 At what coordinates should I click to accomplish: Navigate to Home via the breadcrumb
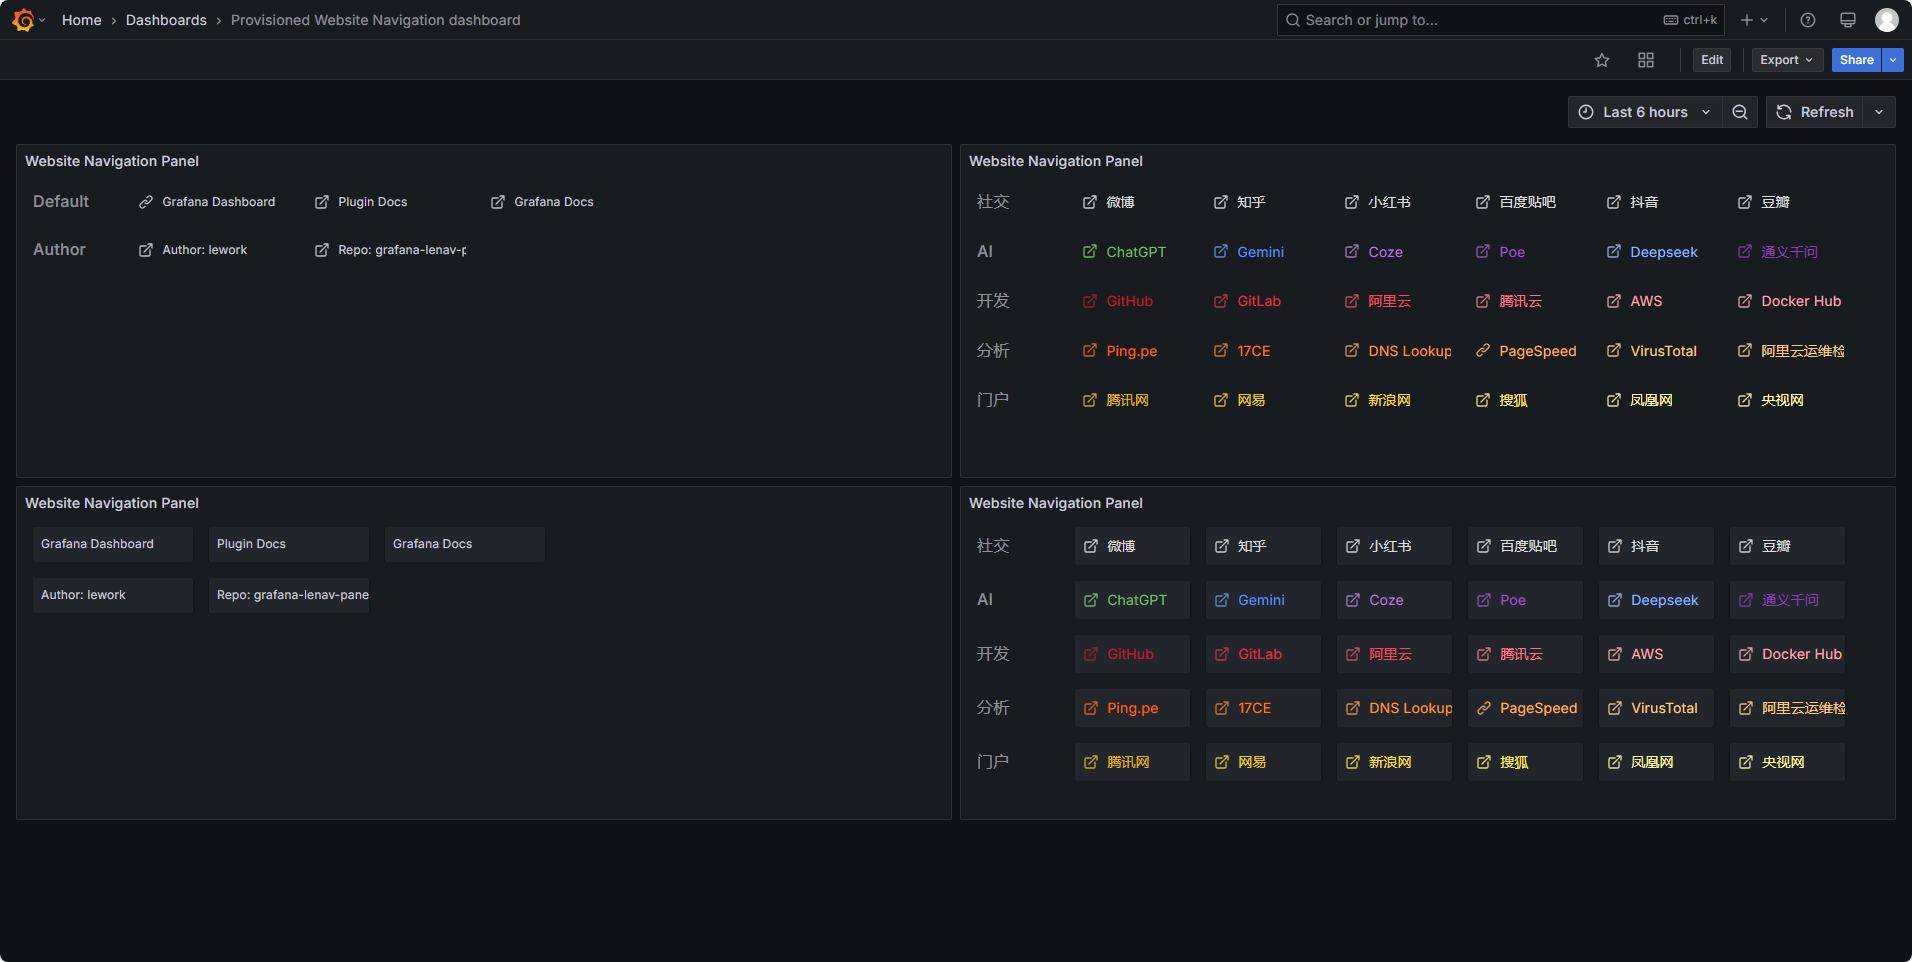pyautogui.click(x=81, y=20)
